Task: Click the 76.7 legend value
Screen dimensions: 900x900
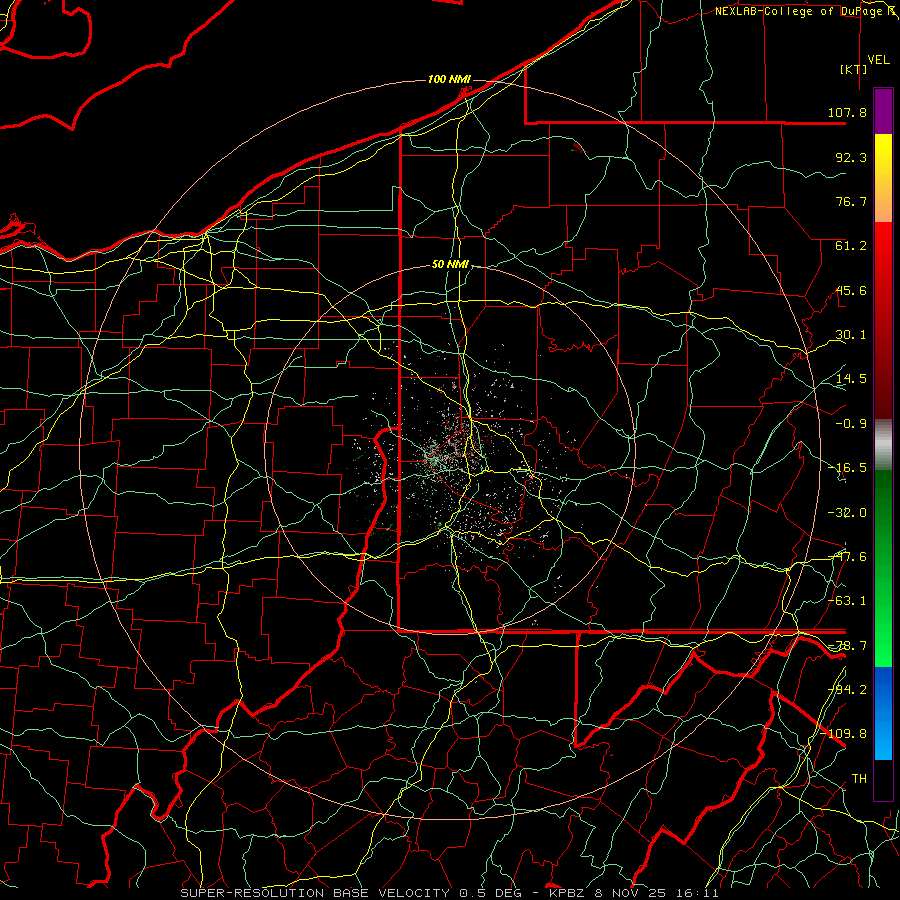Action: click(851, 201)
